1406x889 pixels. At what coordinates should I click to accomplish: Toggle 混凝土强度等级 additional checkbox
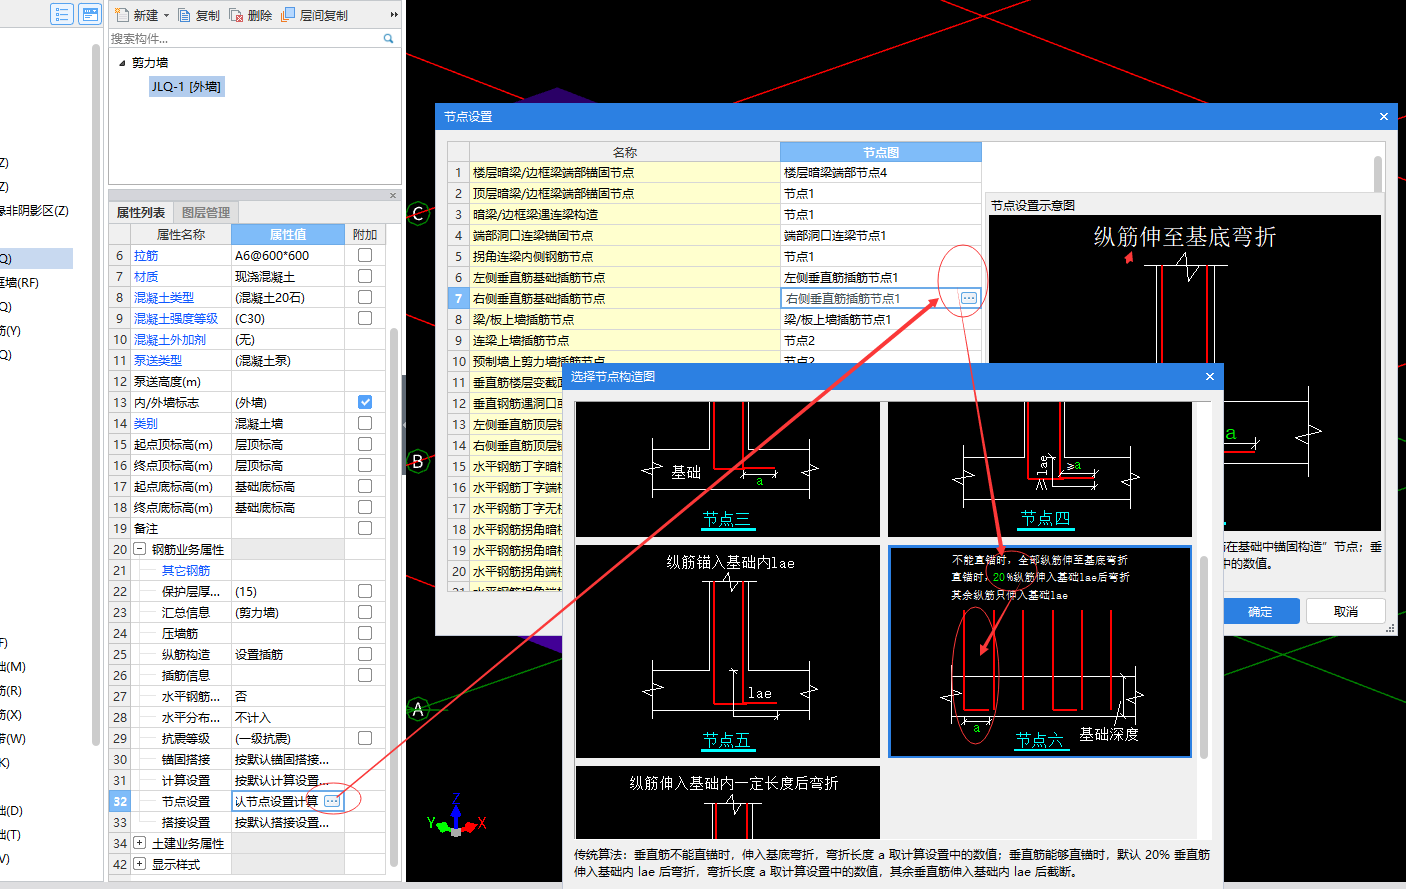[365, 318]
